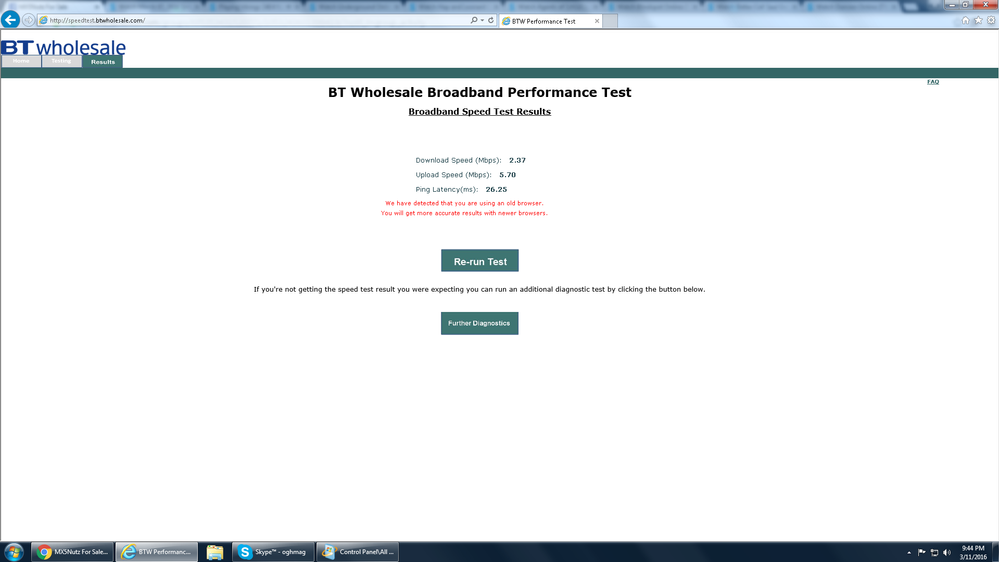Click the Re-run Test button
The width and height of the screenshot is (999, 562).
480,261
